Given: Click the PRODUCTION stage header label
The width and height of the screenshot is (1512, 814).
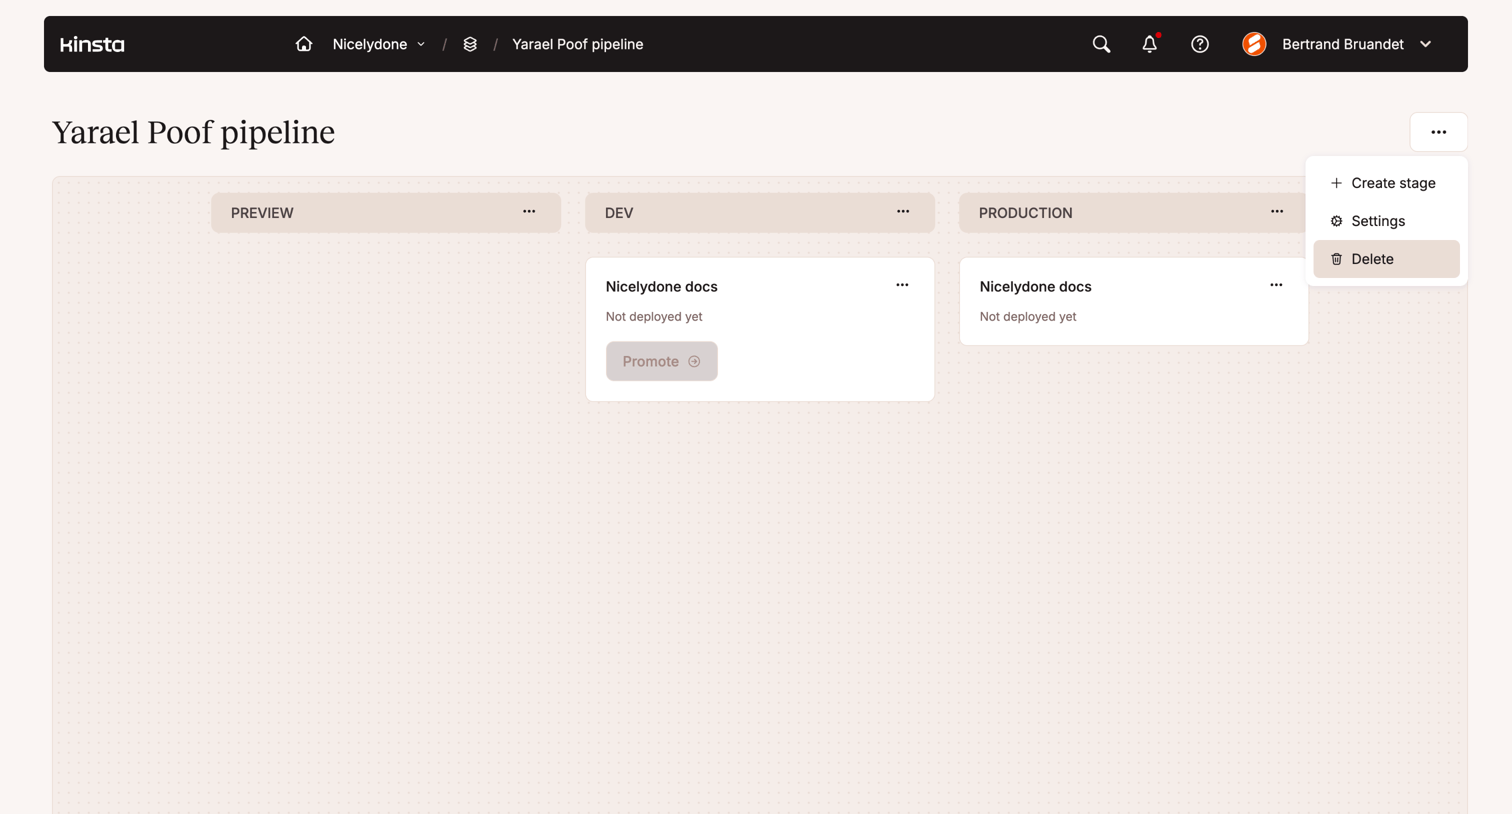Looking at the screenshot, I should pyautogui.click(x=1026, y=213).
